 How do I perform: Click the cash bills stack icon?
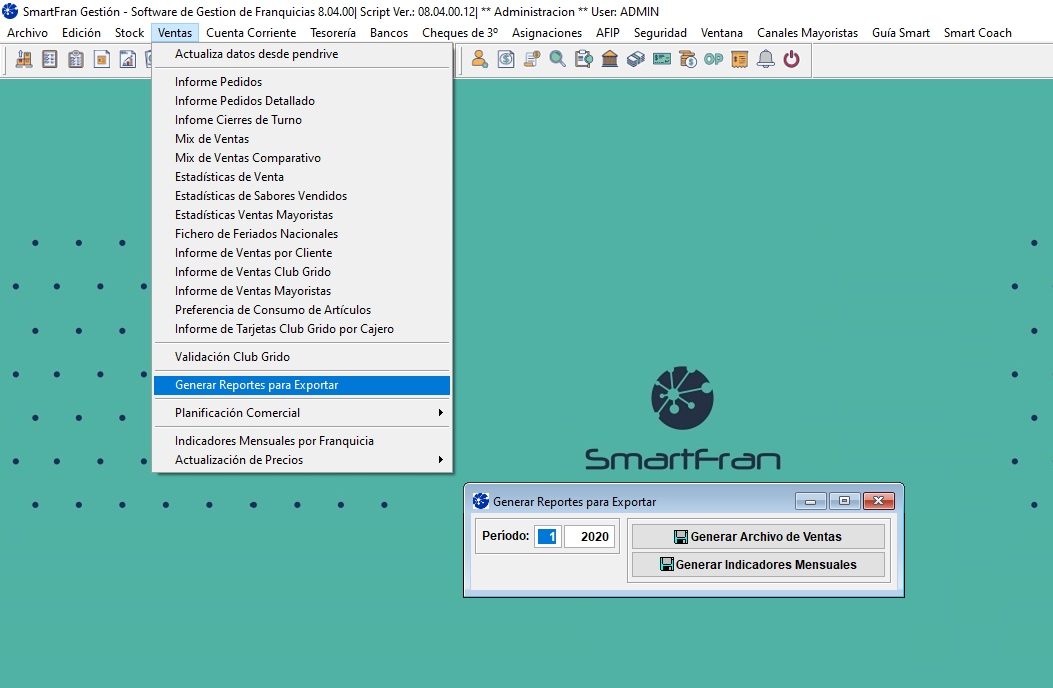pos(635,59)
